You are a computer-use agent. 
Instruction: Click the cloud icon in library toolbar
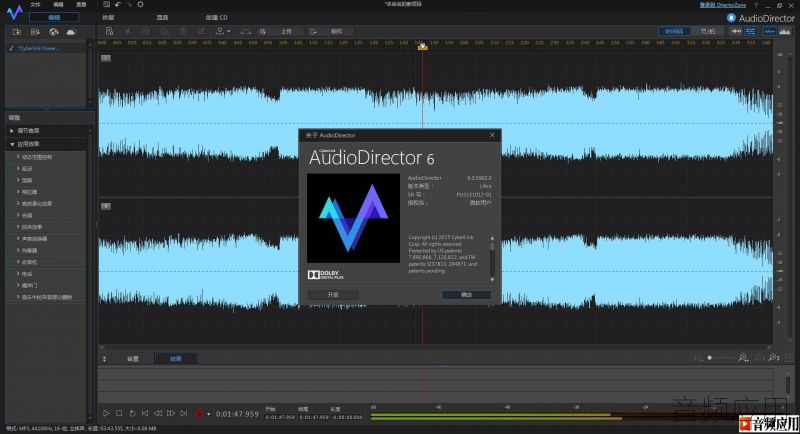click(71, 32)
